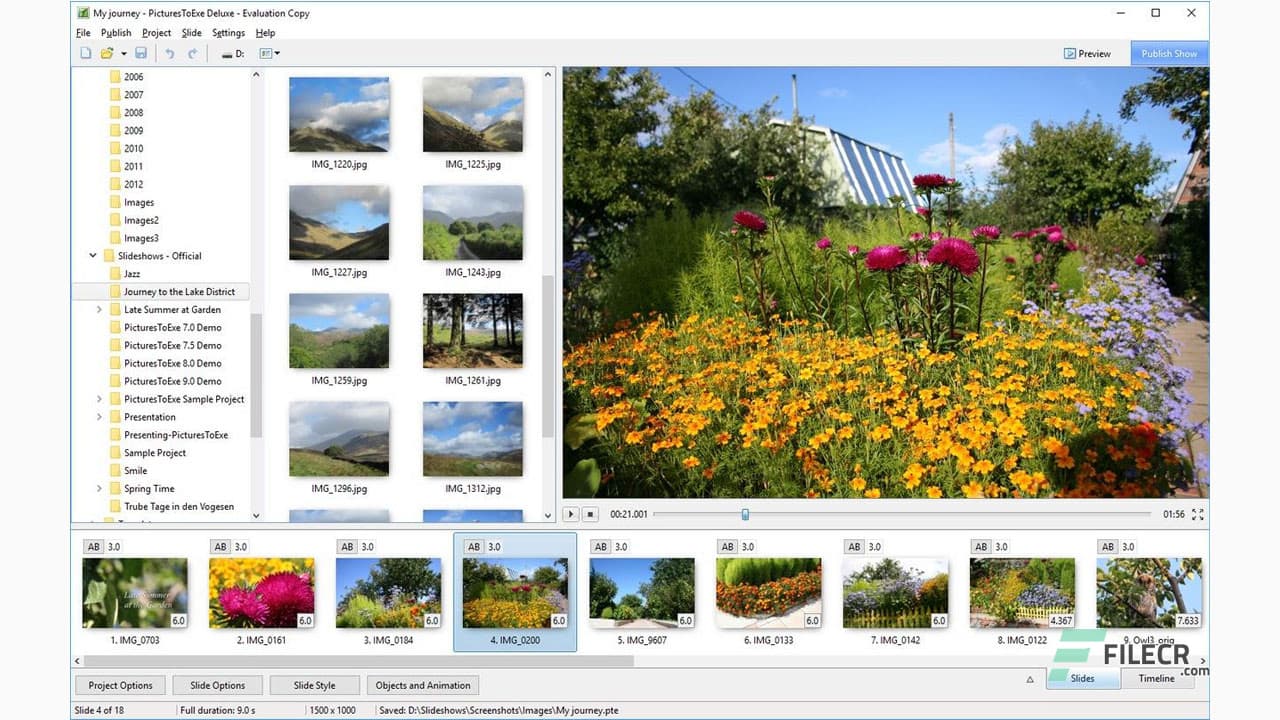The width and height of the screenshot is (1280, 720).
Task: Click the Publish Show button
Action: click(x=1168, y=53)
